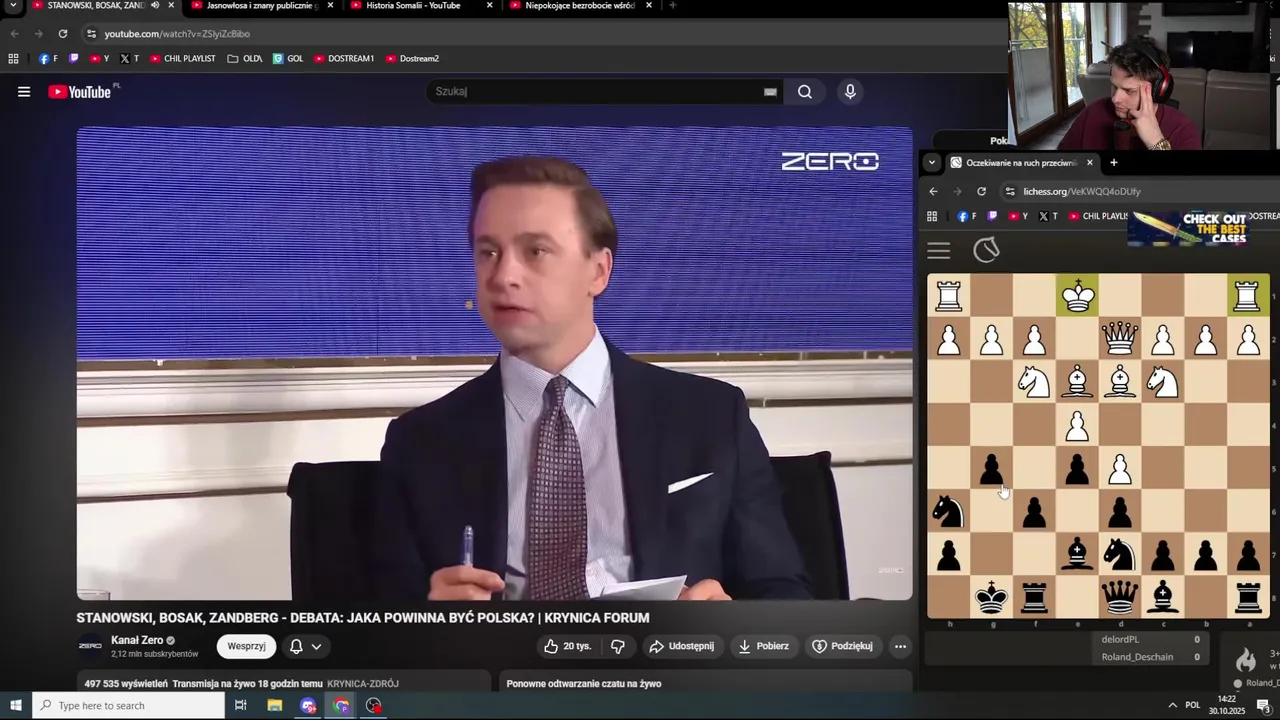The height and width of the screenshot is (720, 1280).
Task: Expand the tab search dropdown in main browser
Action: click(x=13, y=6)
